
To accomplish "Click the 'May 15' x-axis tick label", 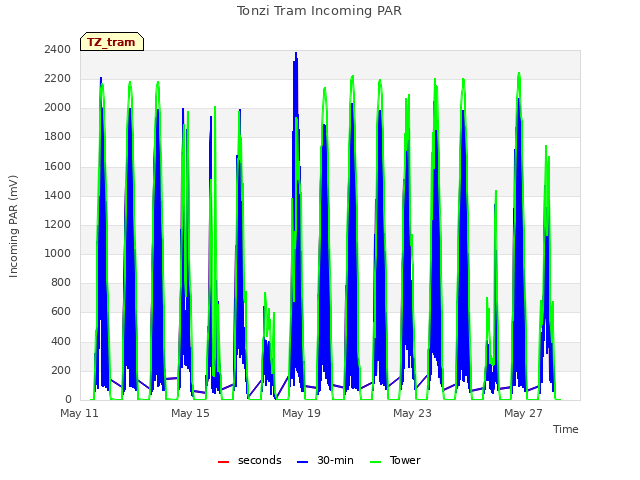I will (190, 413).
